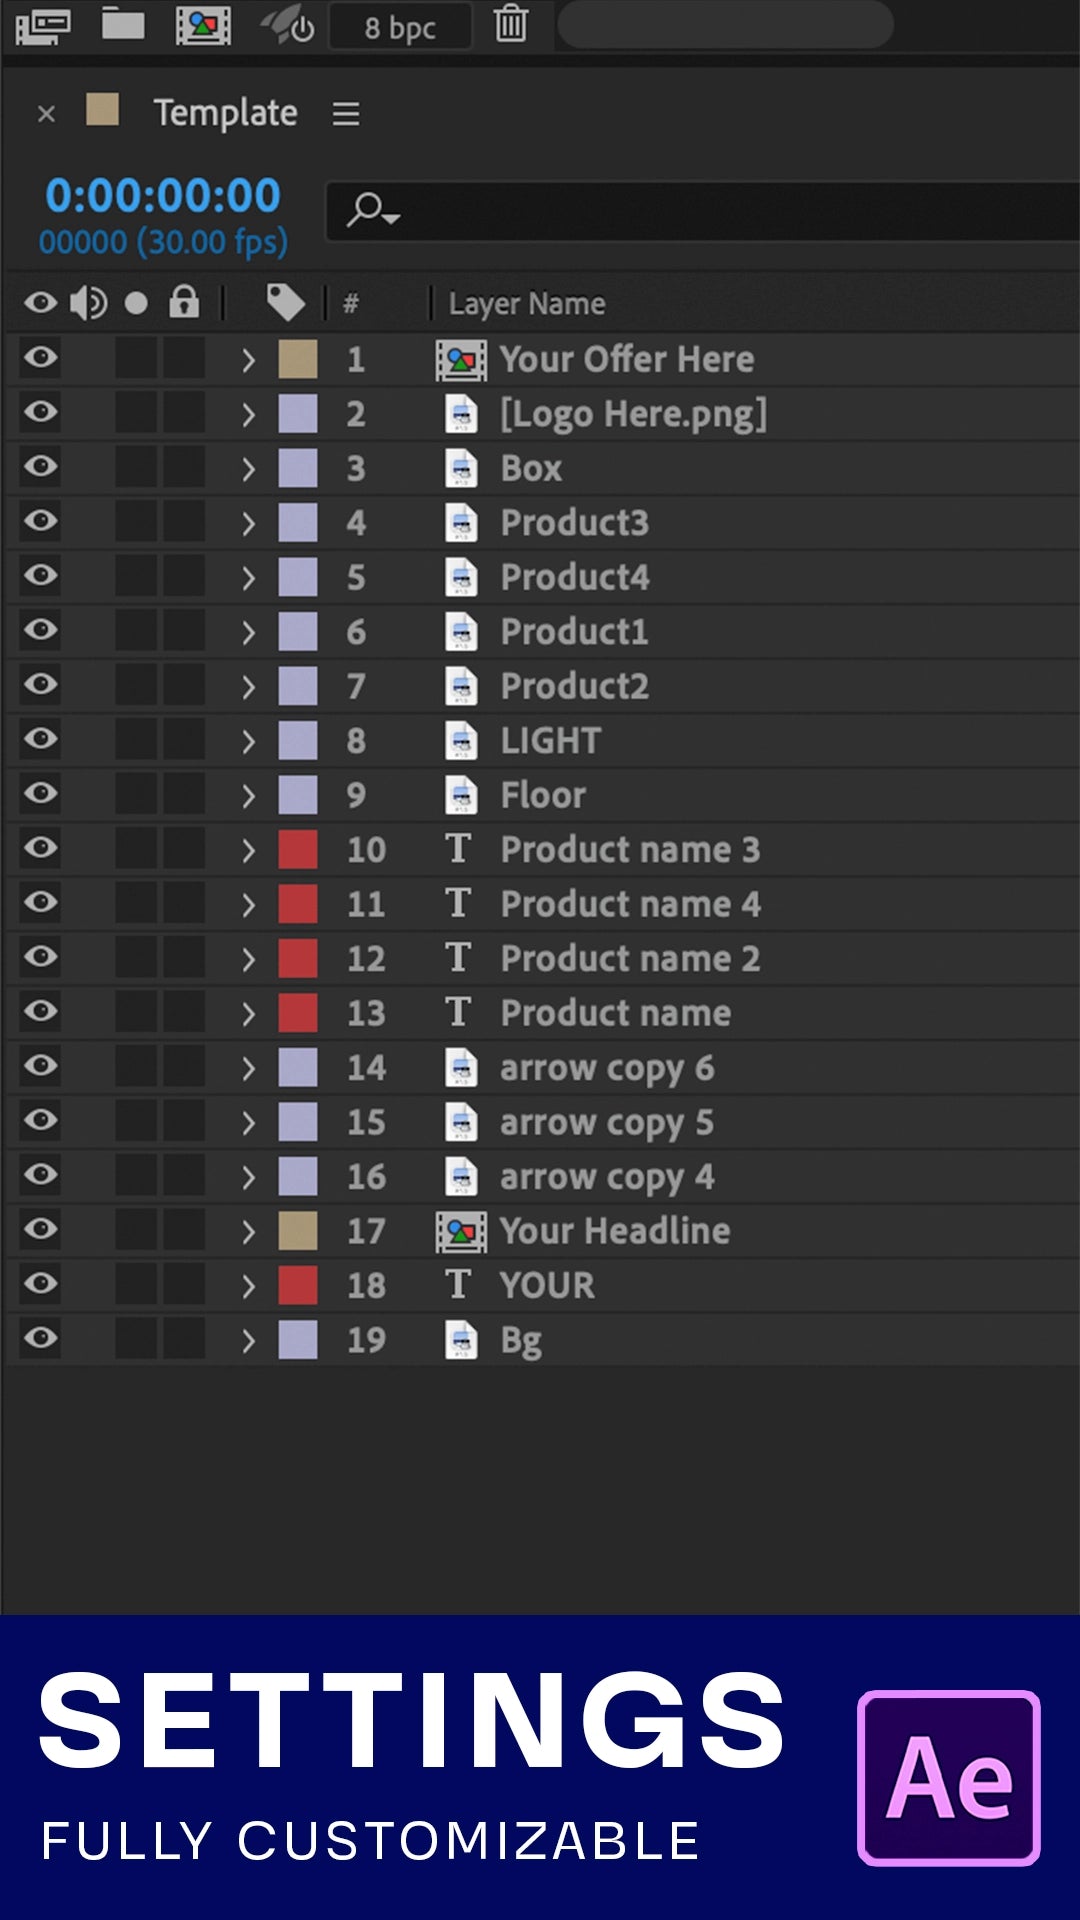This screenshot has height=1920, width=1080.
Task: Create a new folder in project panel
Action: pos(123,24)
